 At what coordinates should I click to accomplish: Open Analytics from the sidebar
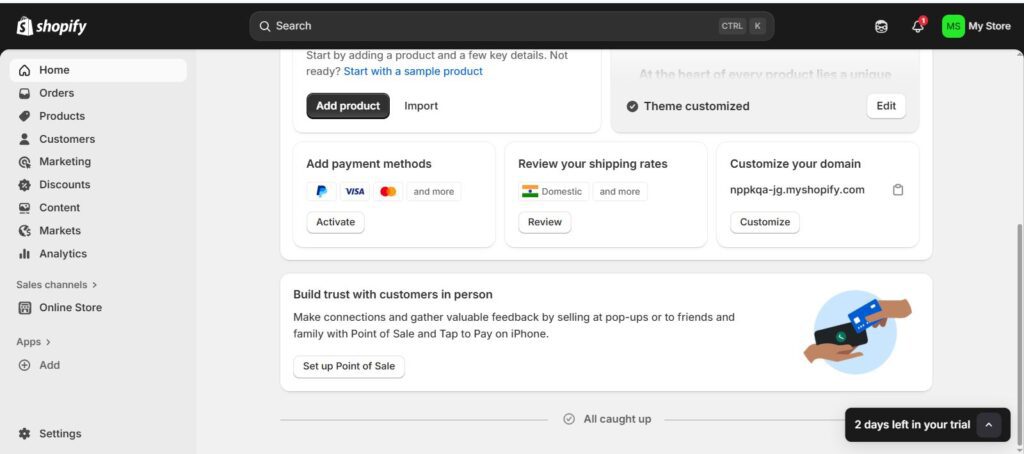coord(62,254)
